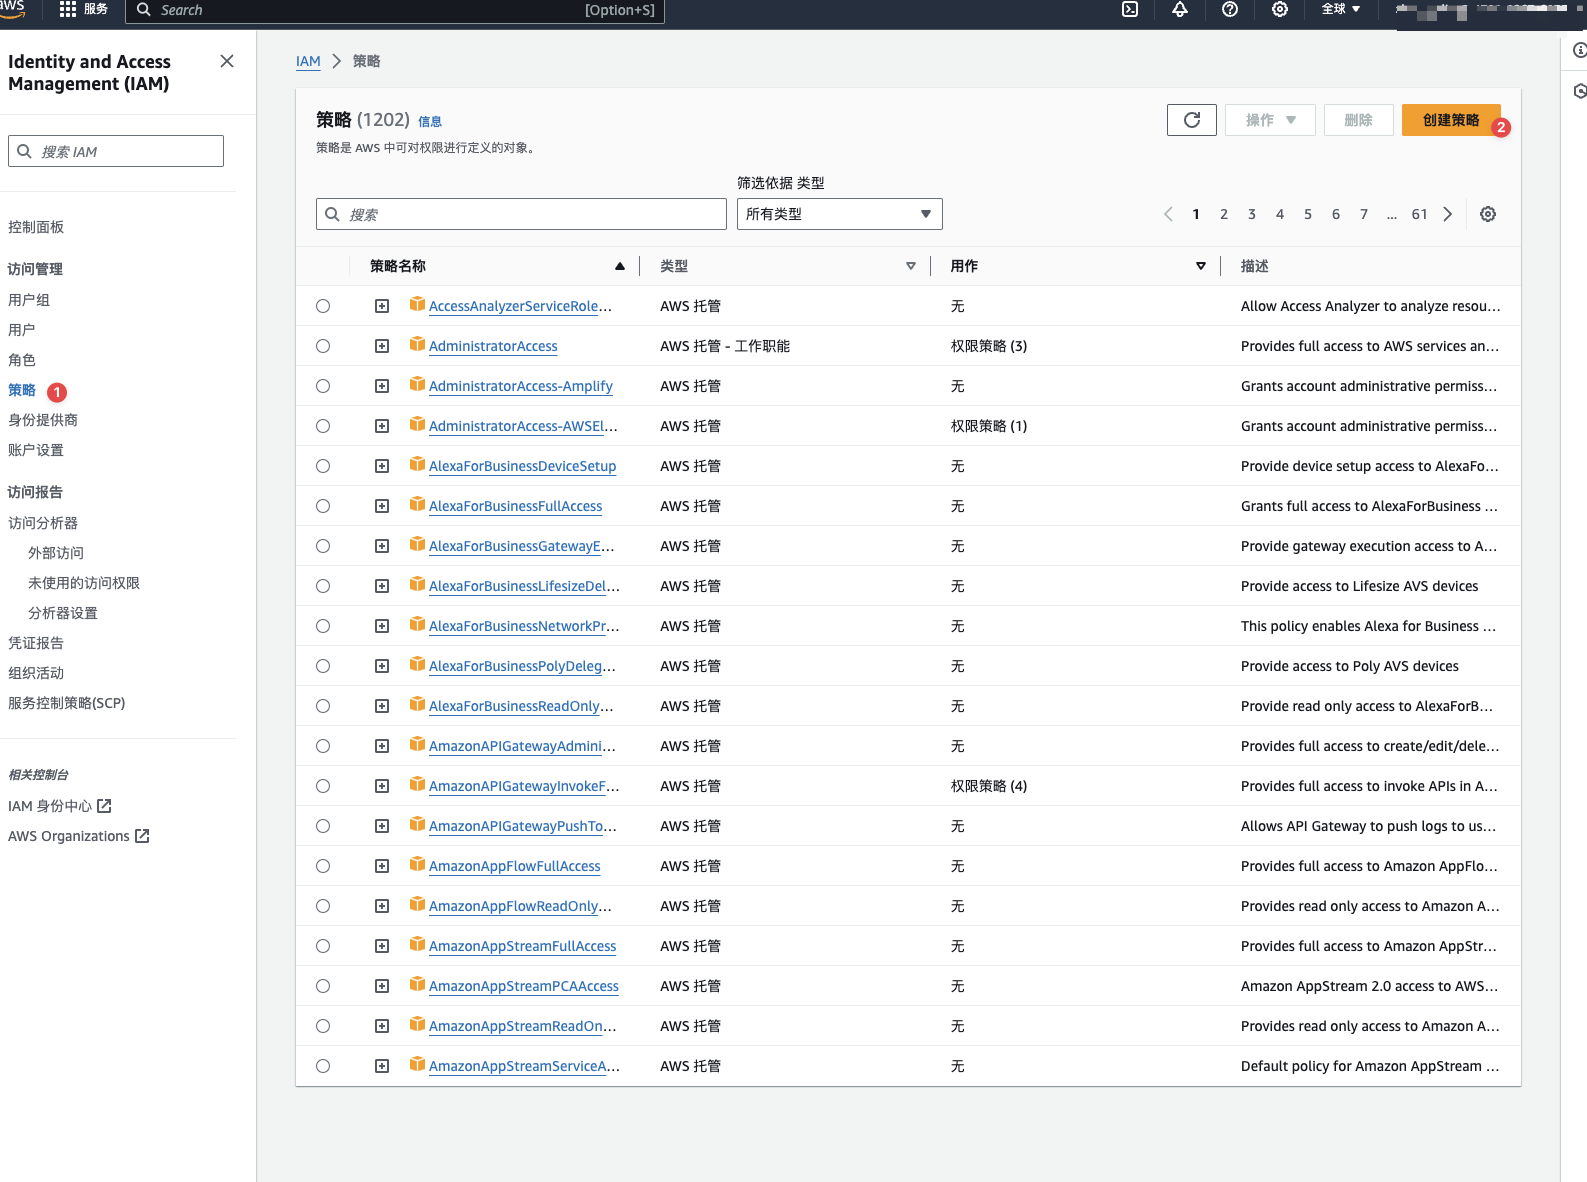Click the 信息 info link
The image size is (1587, 1182).
(430, 121)
